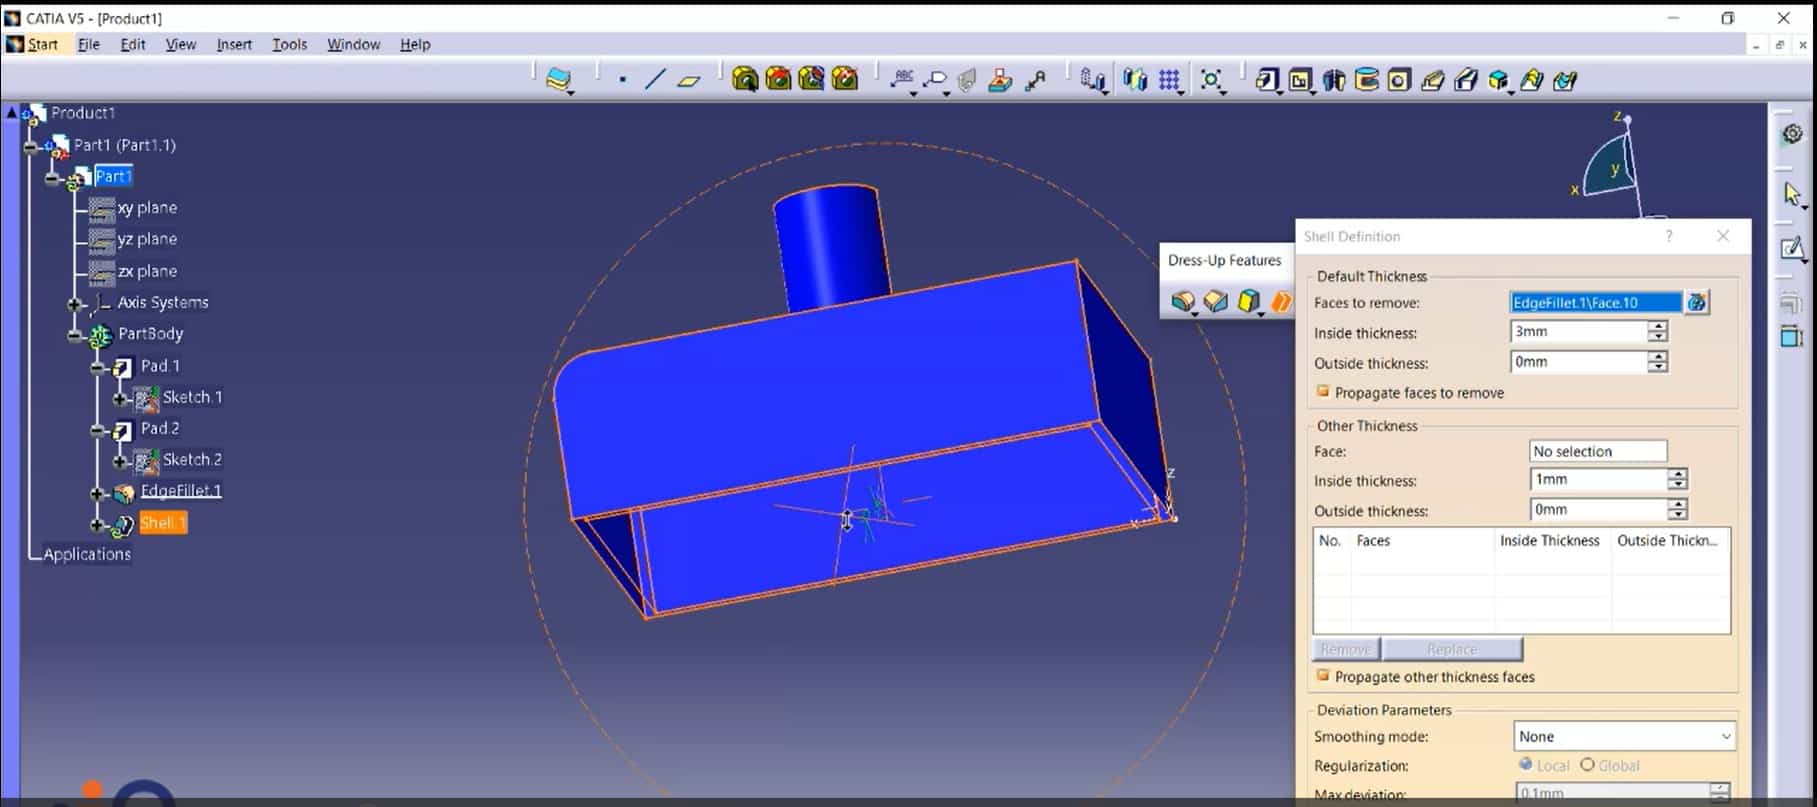The image size is (1817, 807).
Task: Click the Point tool icon
Action: [x=622, y=79]
